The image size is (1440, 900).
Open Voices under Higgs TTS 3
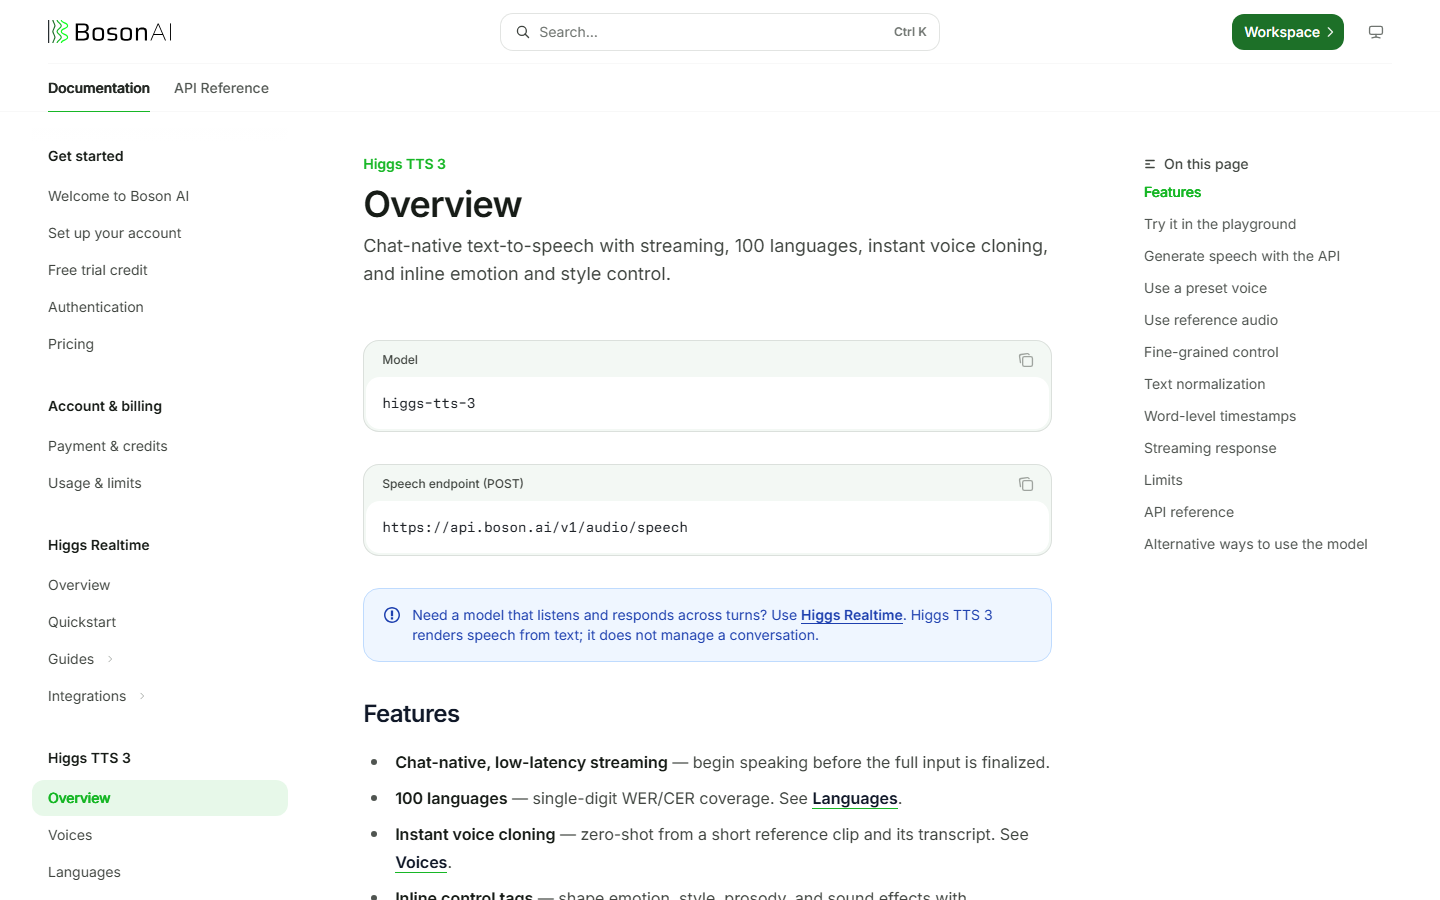[x=70, y=835]
